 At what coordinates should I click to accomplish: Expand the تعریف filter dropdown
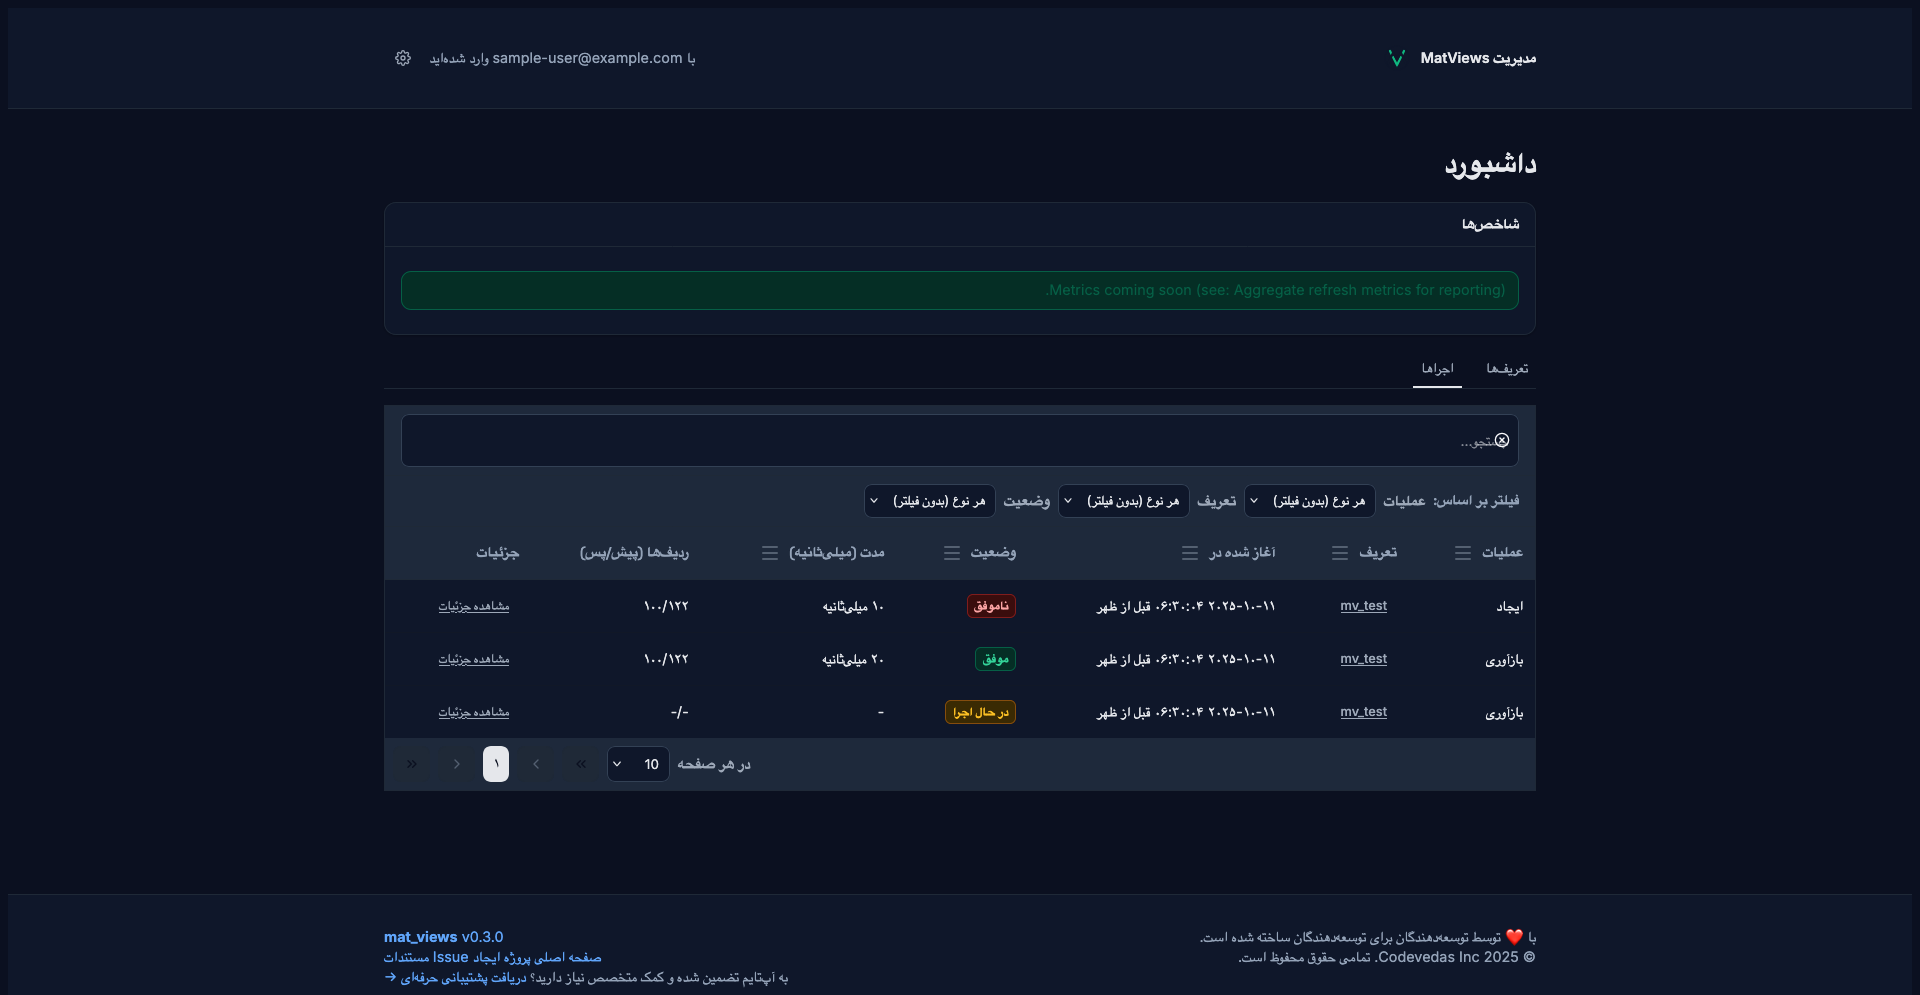(x=1123, y=501)
